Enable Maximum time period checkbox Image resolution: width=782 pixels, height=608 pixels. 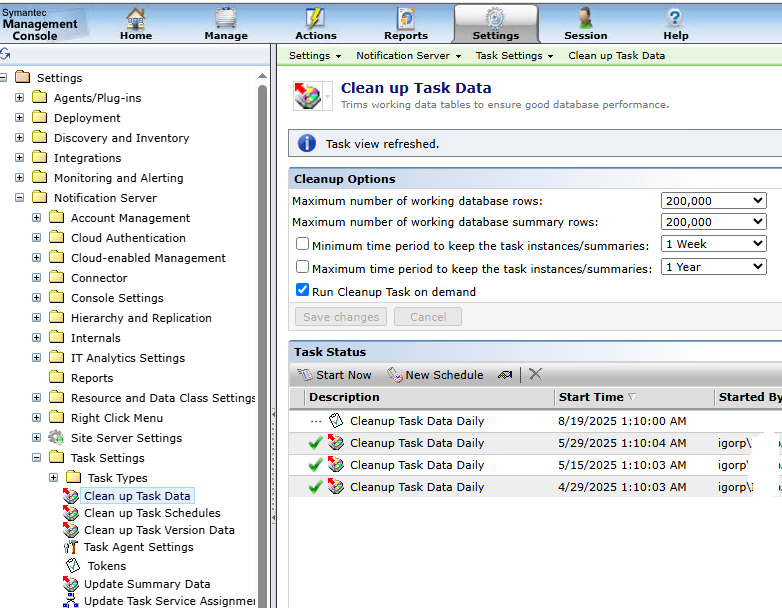[x=302, y=266]
